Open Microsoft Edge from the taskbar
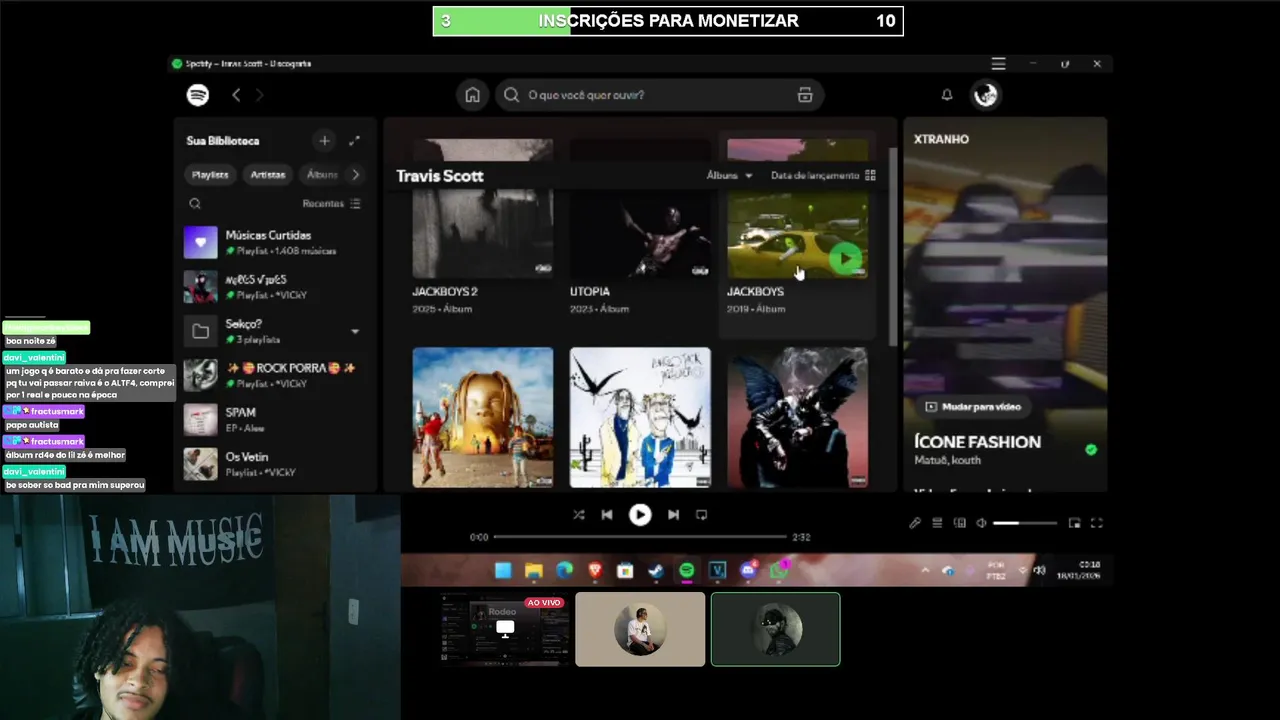Screen dimensions: 1280x720 564,570
